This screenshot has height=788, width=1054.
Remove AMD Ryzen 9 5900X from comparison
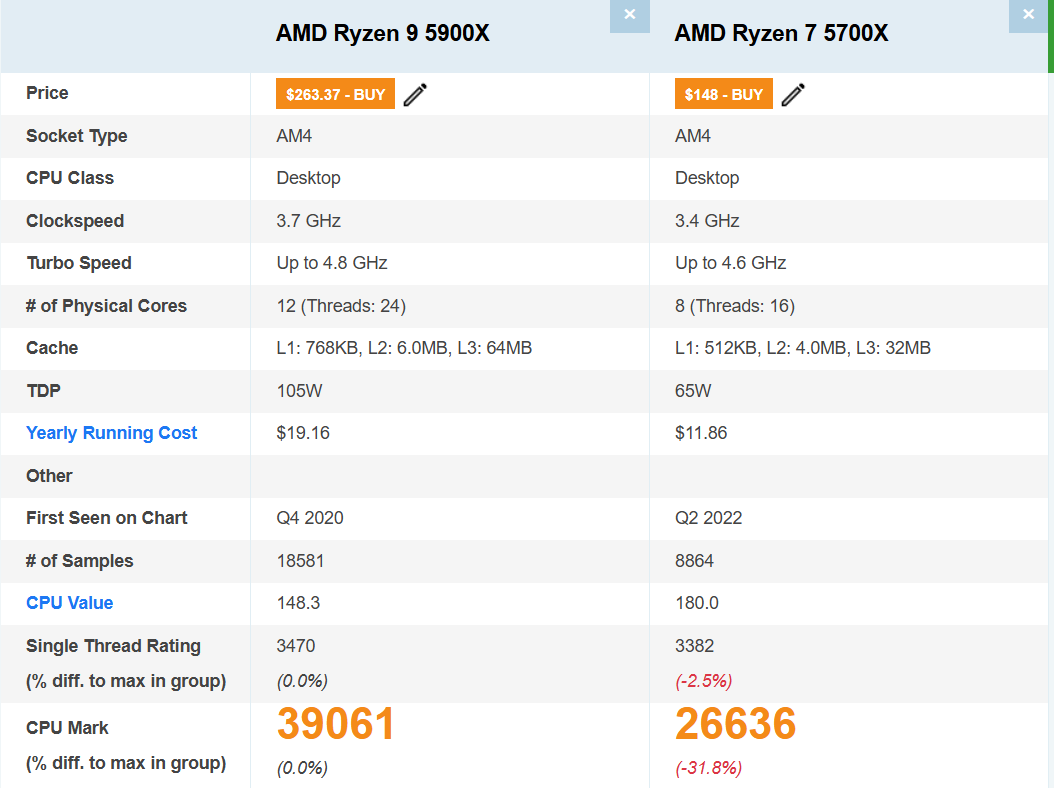(x=629, y=15)
